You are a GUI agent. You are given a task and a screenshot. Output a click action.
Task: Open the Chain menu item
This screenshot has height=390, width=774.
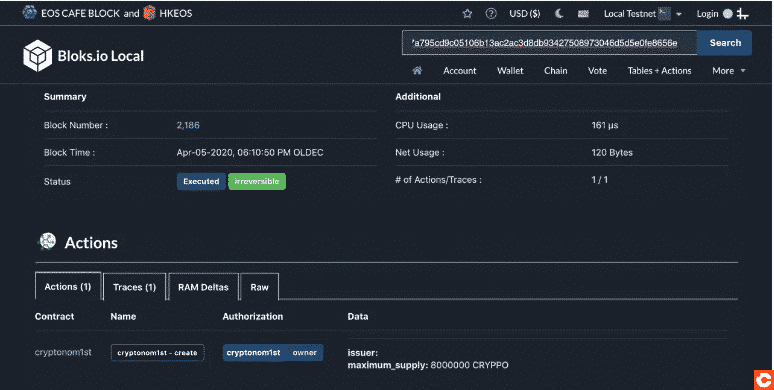pyautogui.click(x=555, y=71)
